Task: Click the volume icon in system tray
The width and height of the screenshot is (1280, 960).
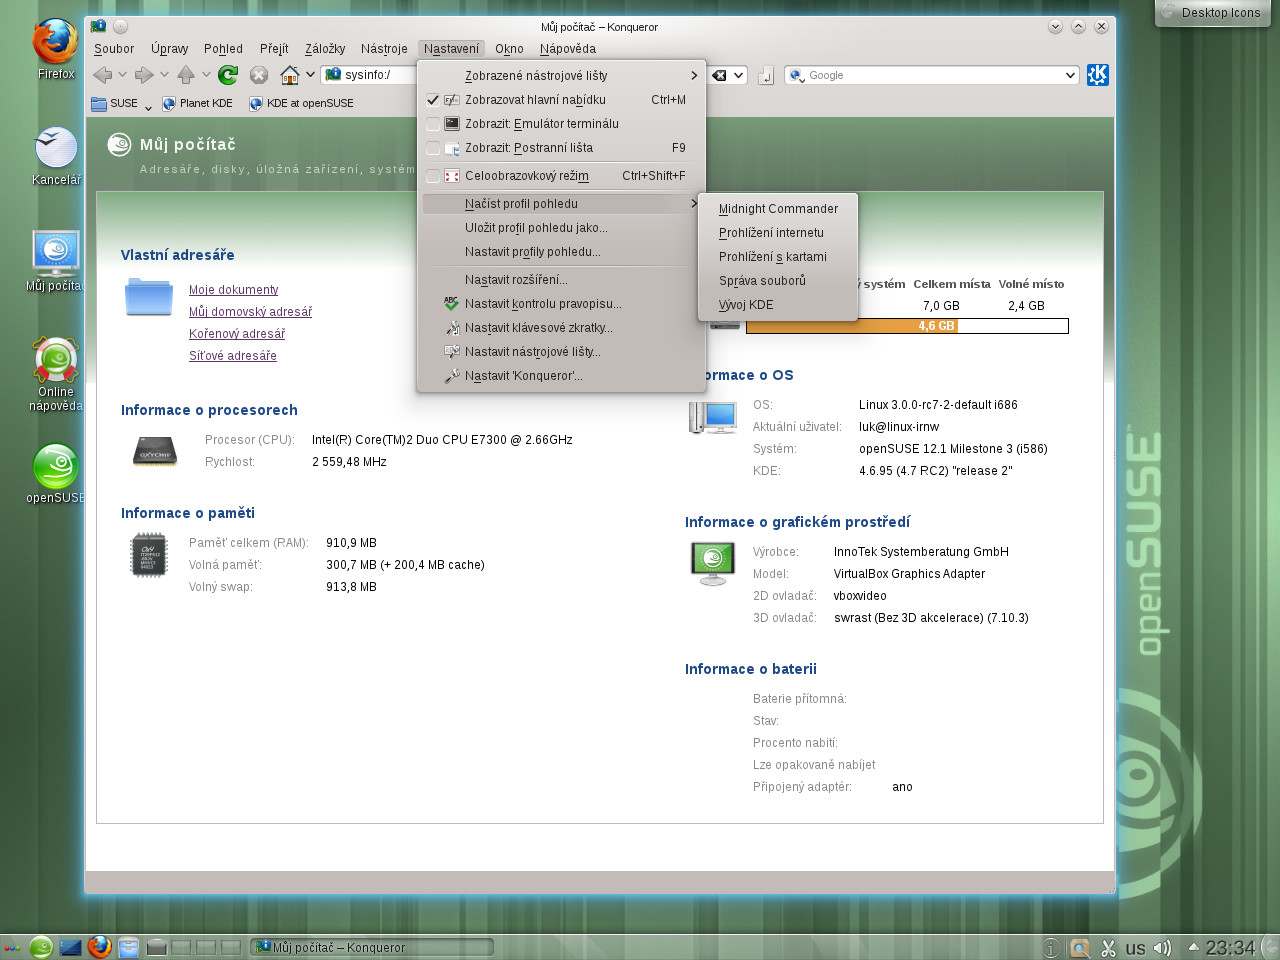Action: pyautogui.click(x=1162, y=948)
